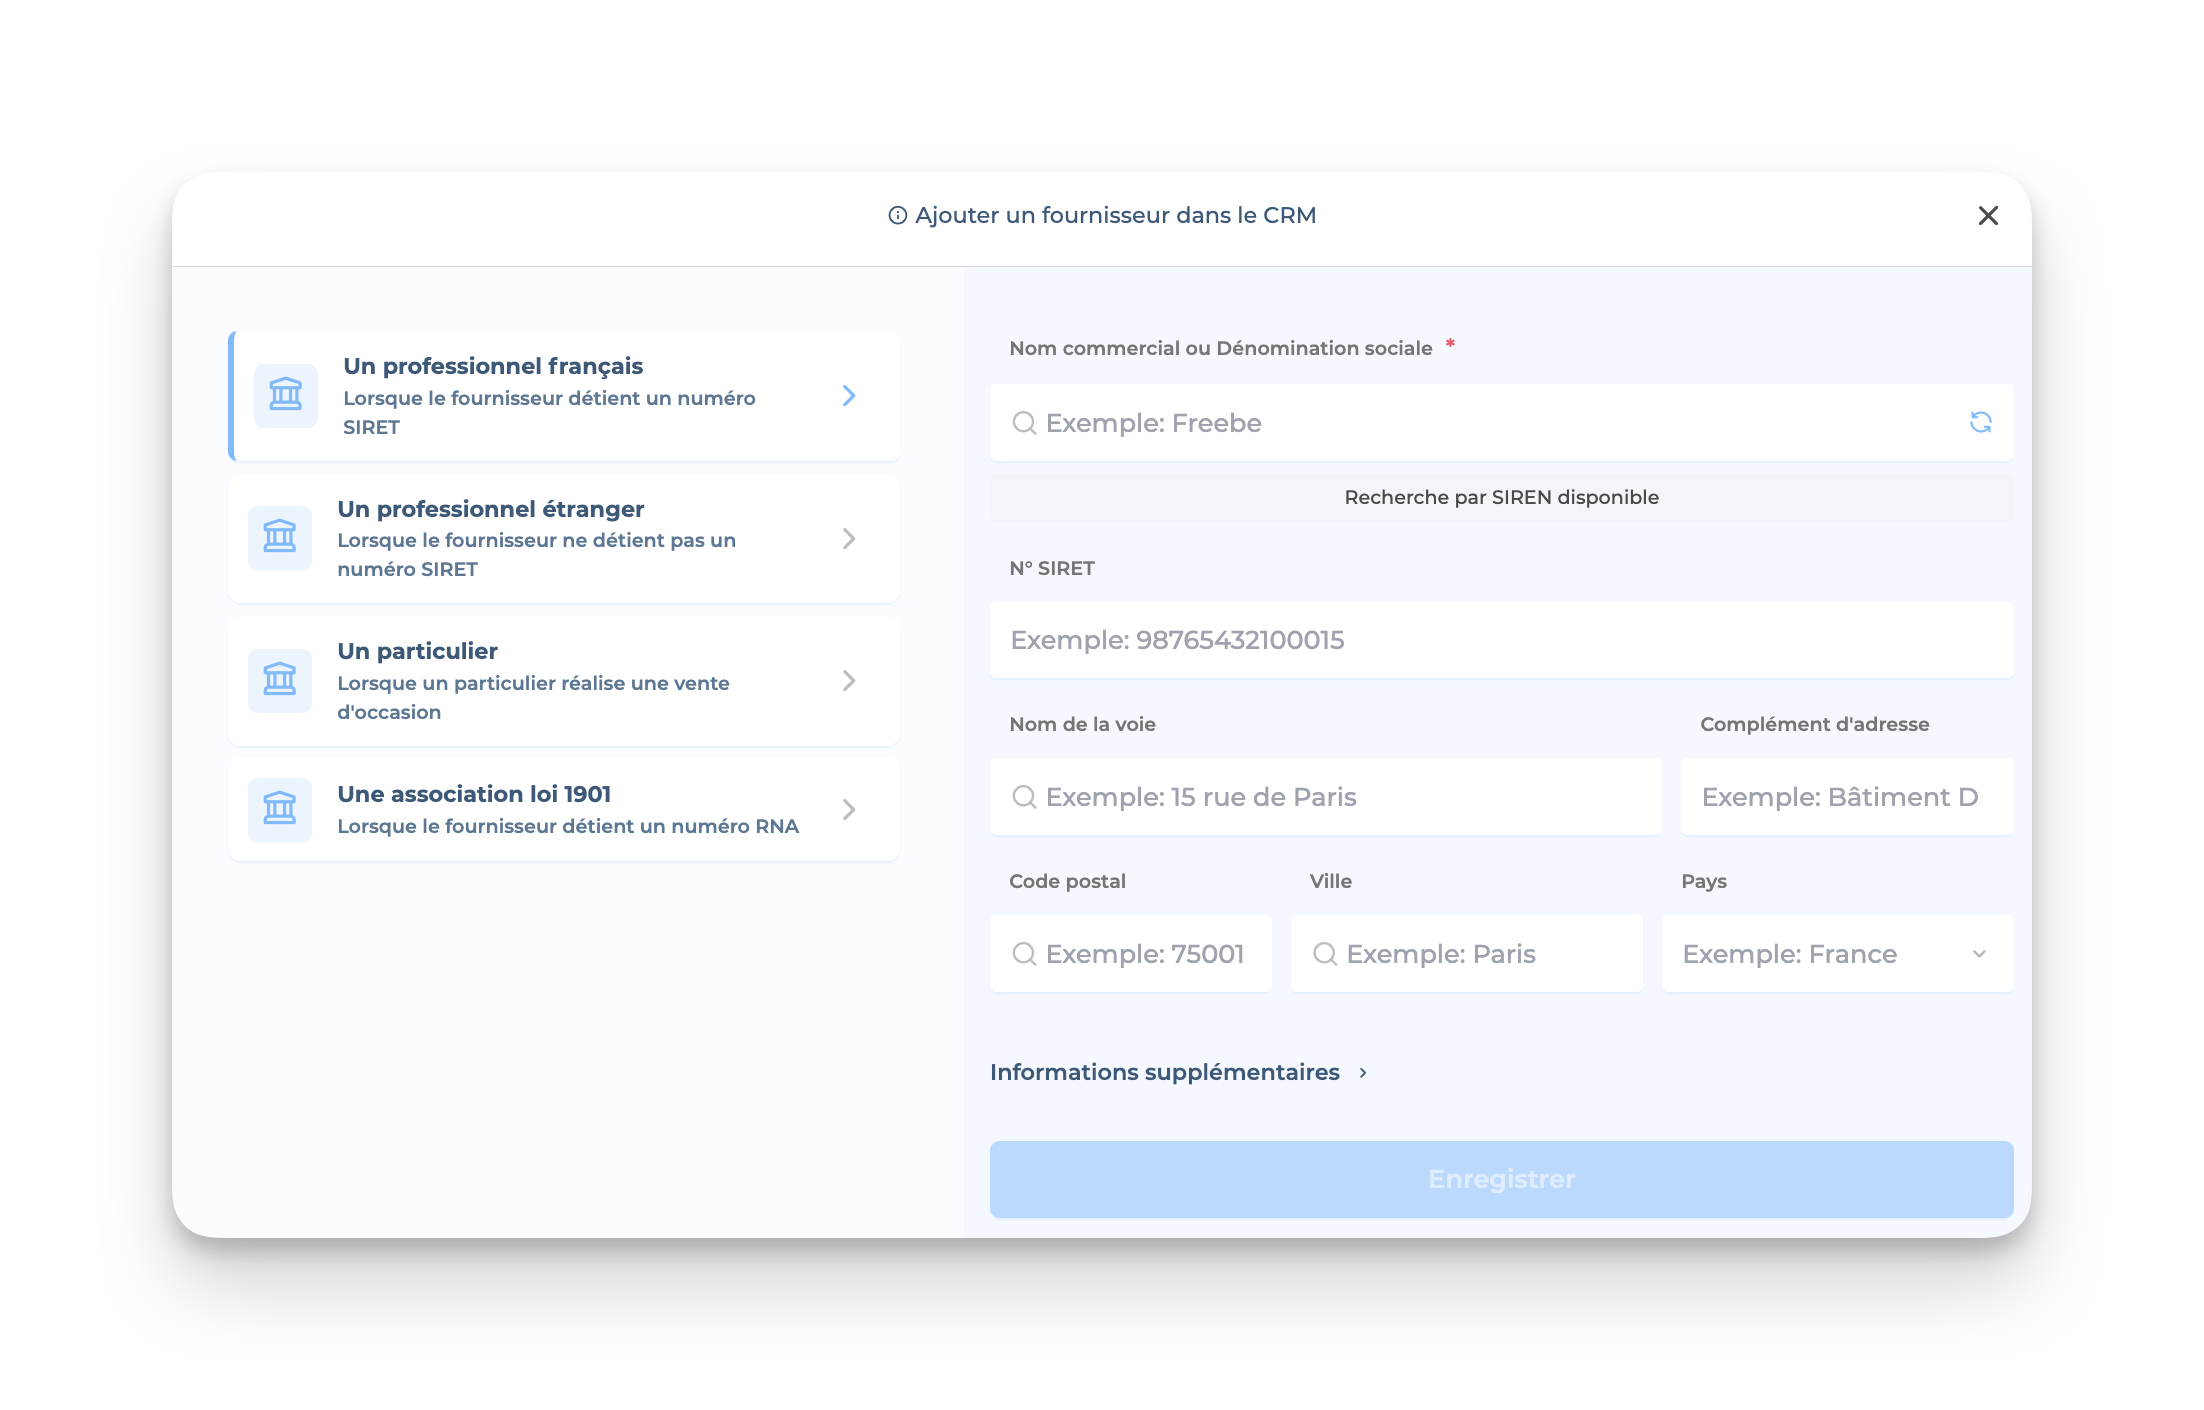Click the Recherche par SIREN disponible banner
The width and height of the screenshot is (2204, 1410).
click(1500, 497)
